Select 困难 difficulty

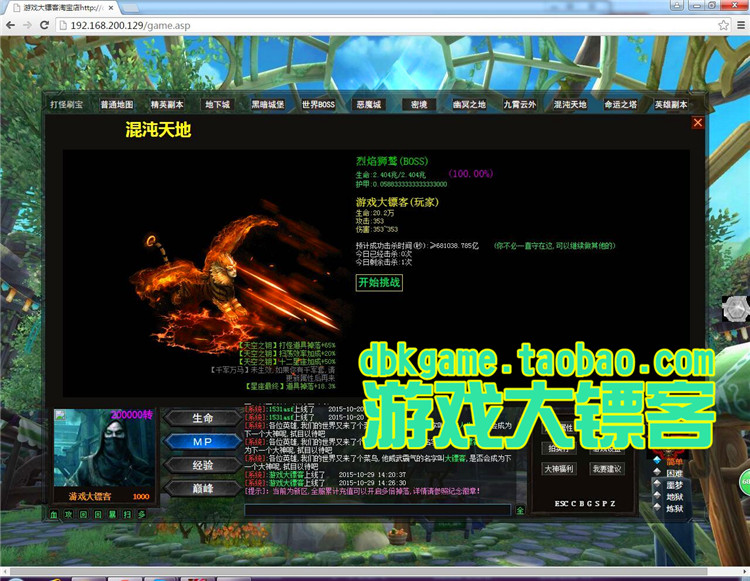tap(674, 473)
